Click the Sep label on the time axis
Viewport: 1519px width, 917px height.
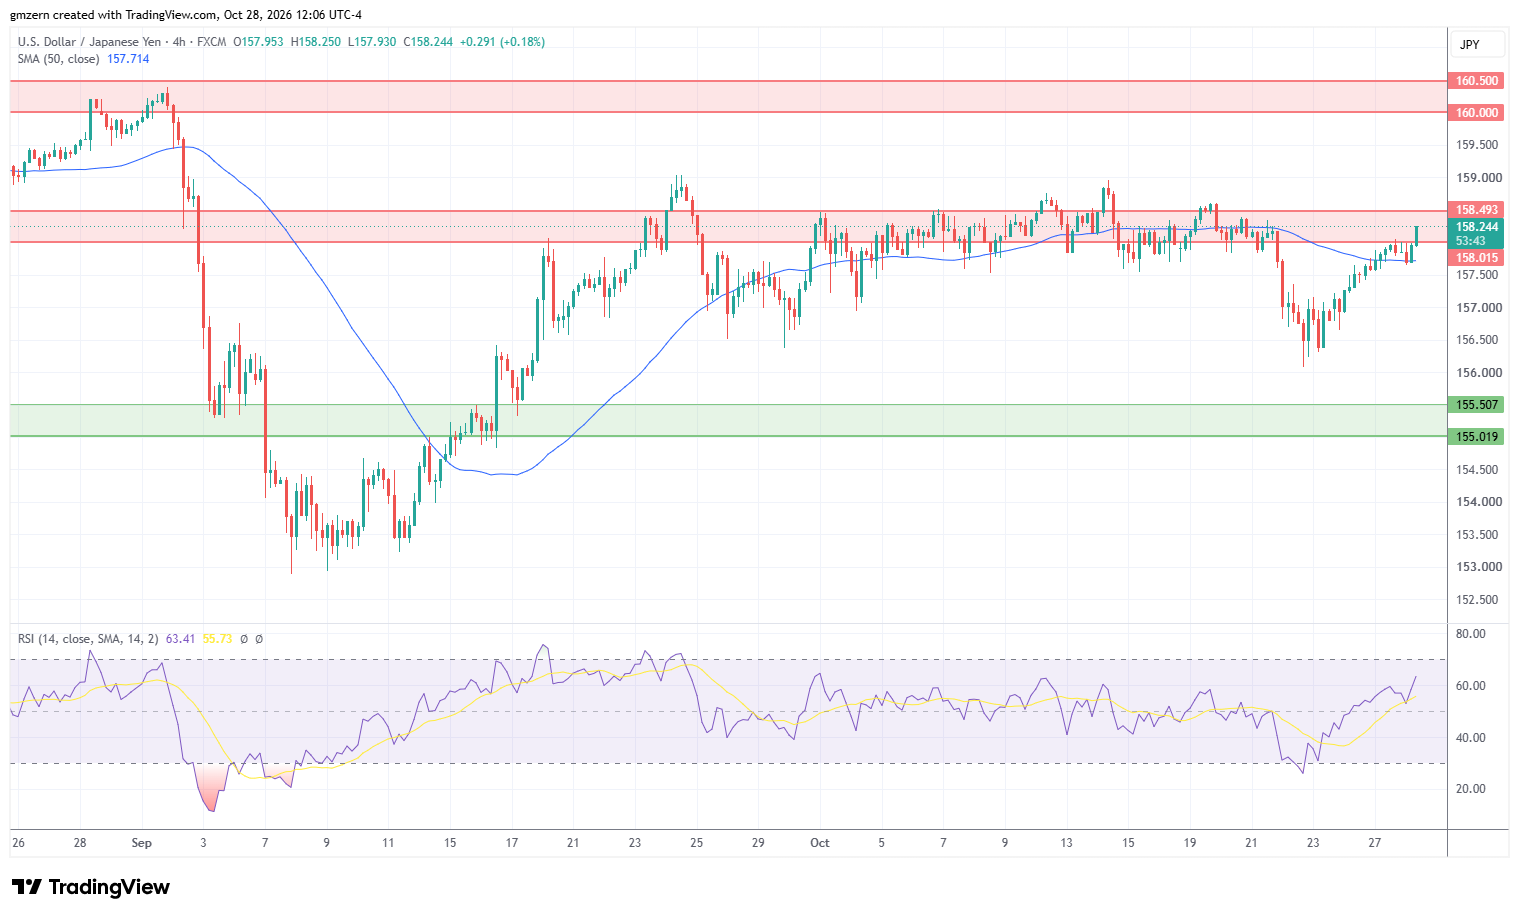tap(141, 843)
